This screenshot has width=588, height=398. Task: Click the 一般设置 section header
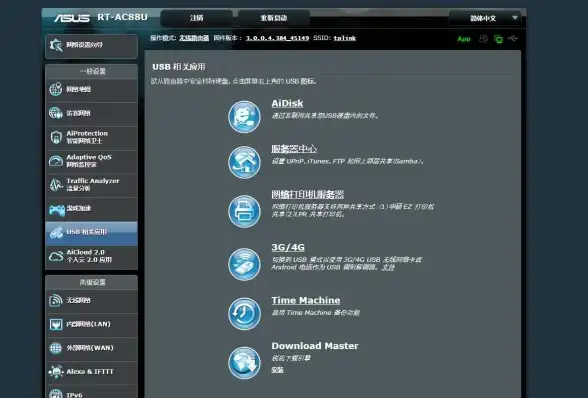(x=92, y=71)
